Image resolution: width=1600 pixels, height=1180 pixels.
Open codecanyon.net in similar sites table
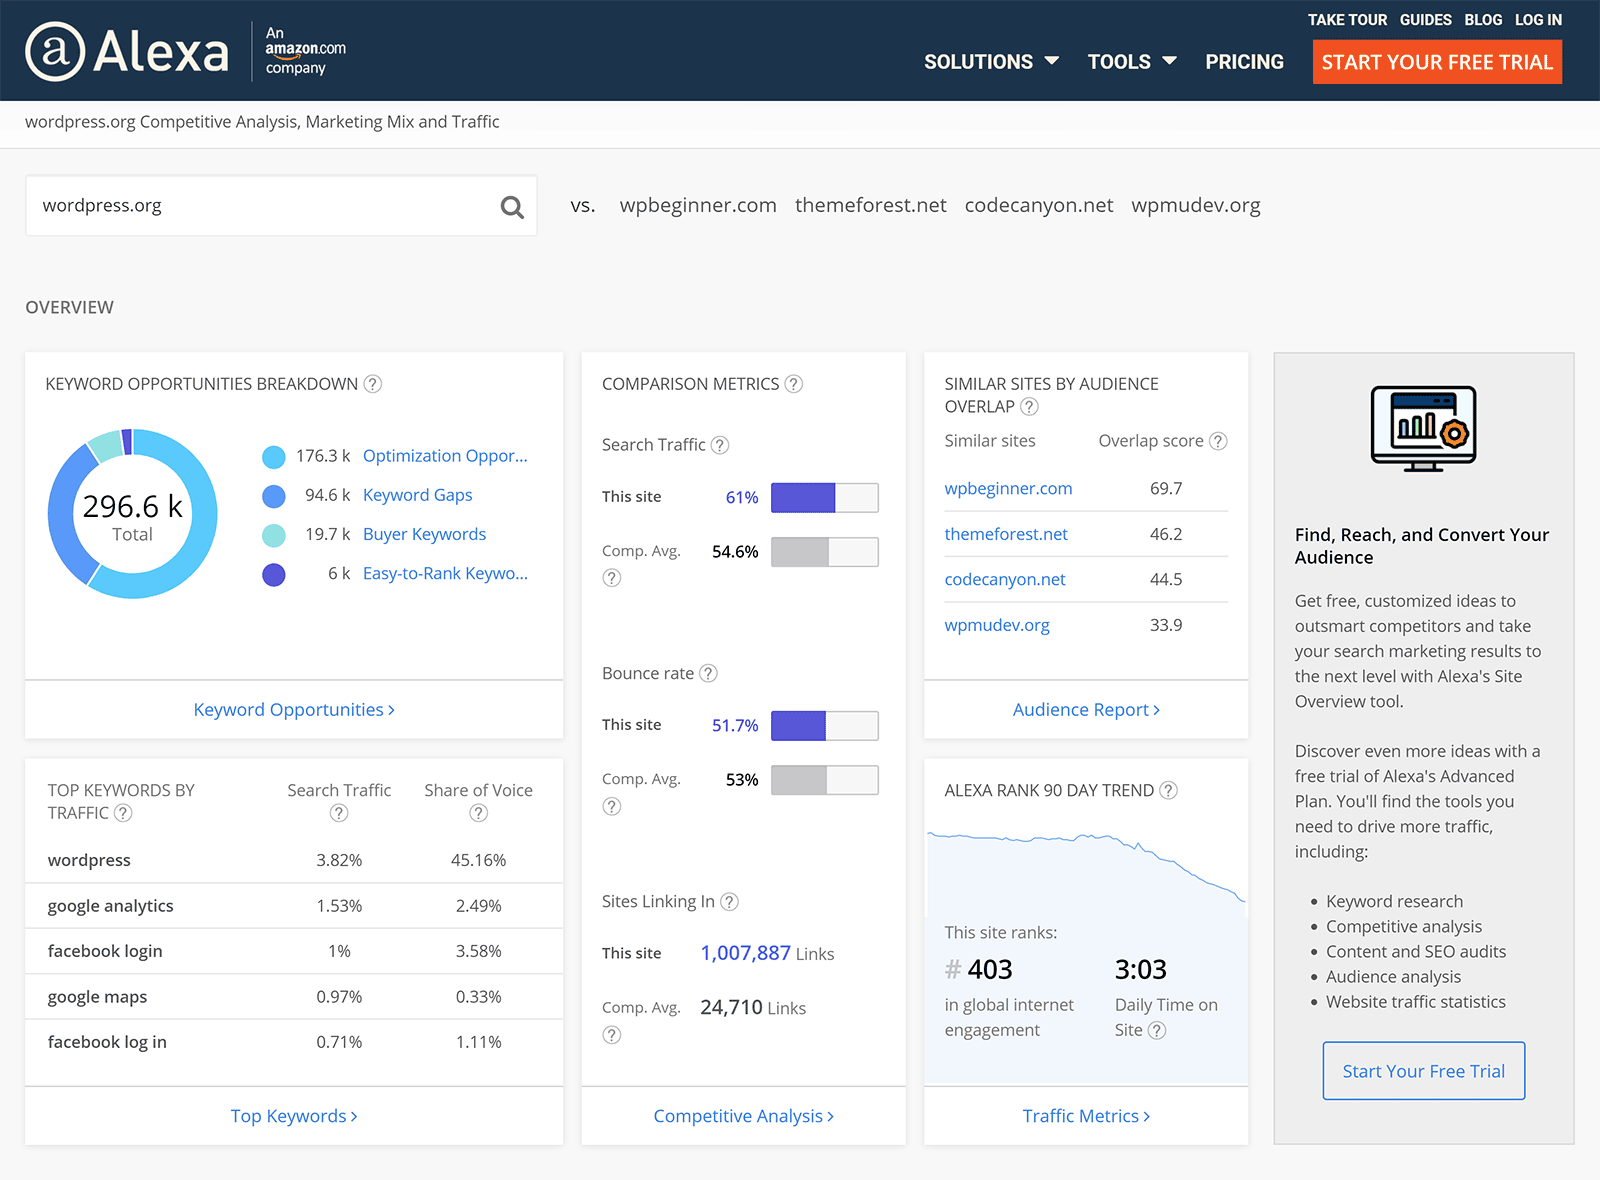1005,579
